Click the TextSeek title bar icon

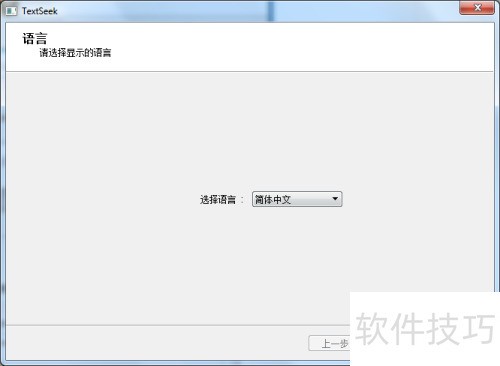[x=11, y=11]
